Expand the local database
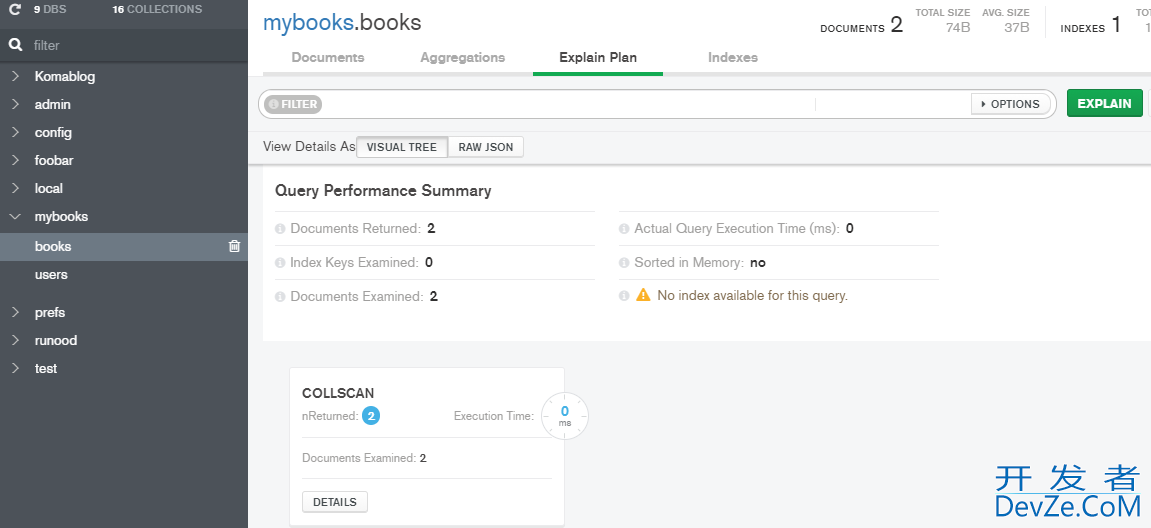The height and width of the screenshot is (528, 1151). coord(15,188)
